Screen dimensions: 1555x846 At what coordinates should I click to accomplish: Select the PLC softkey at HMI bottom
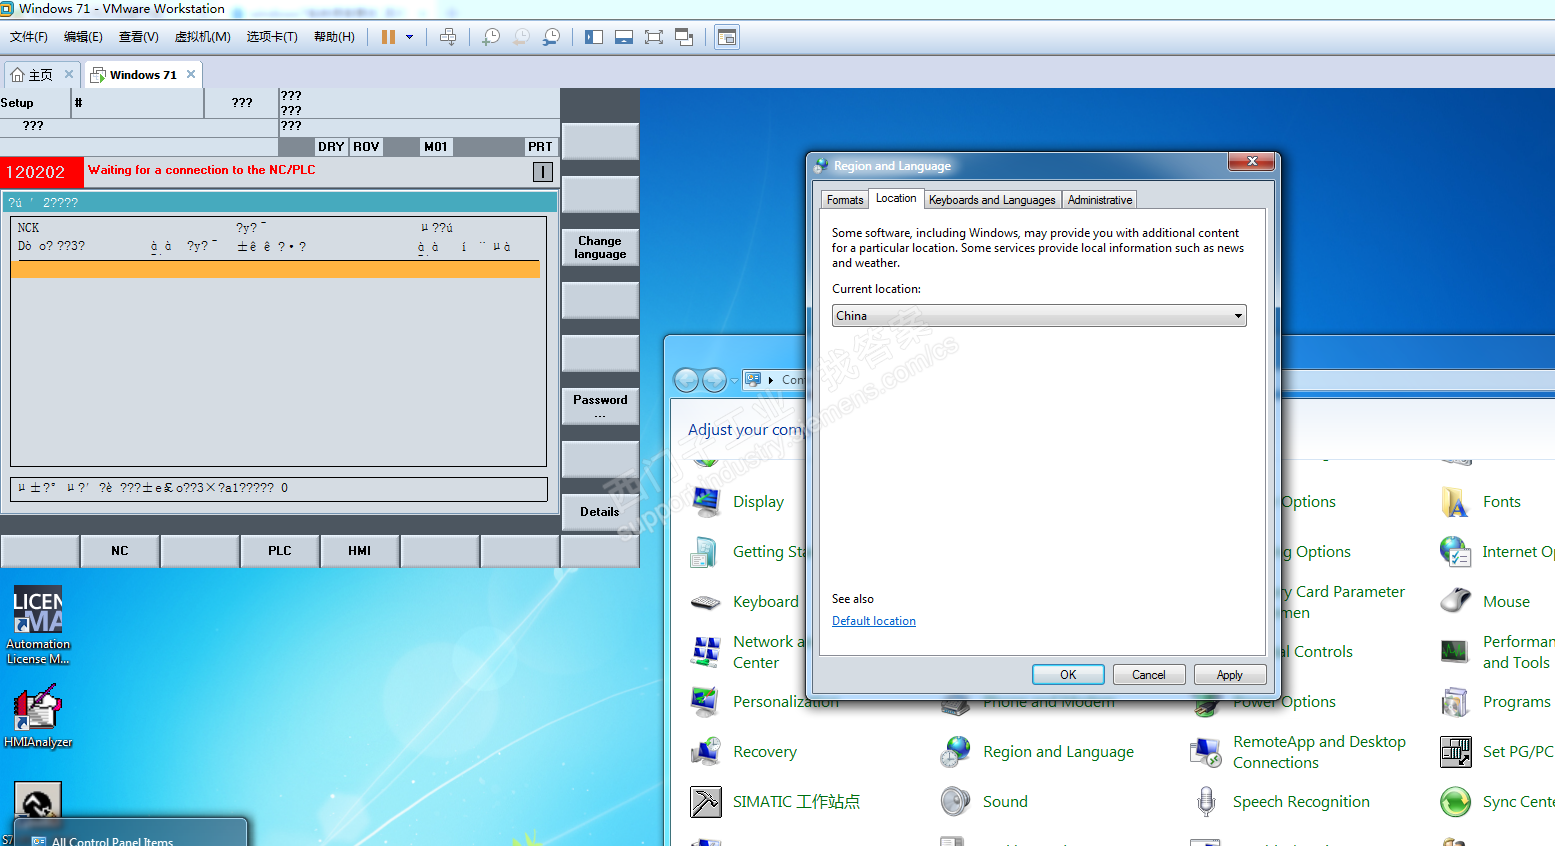click(x=280, y=551)
